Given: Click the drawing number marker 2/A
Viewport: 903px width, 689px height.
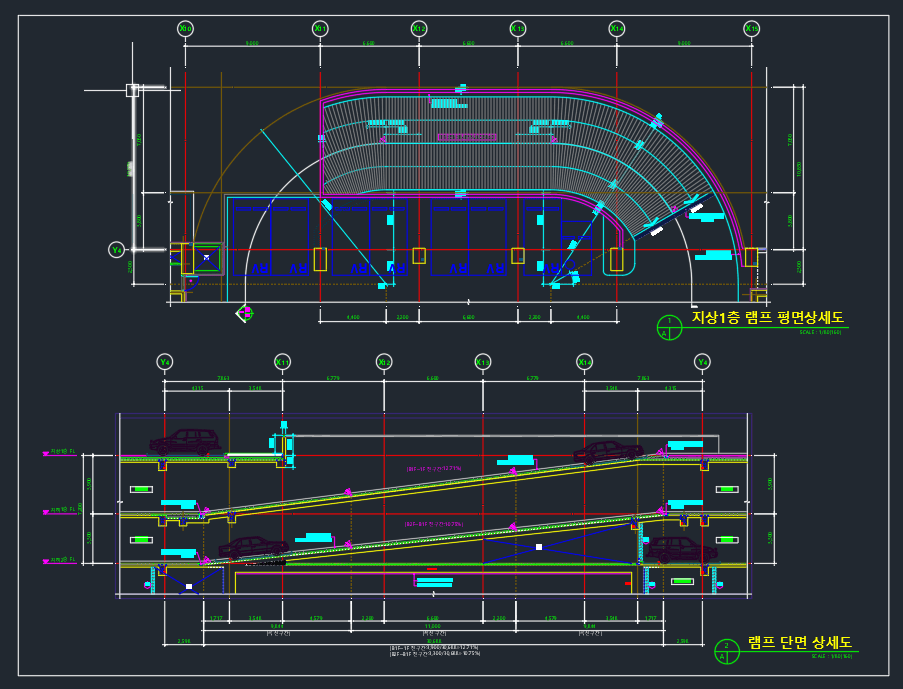Looking at the screenshot, I should coord(726,652).
